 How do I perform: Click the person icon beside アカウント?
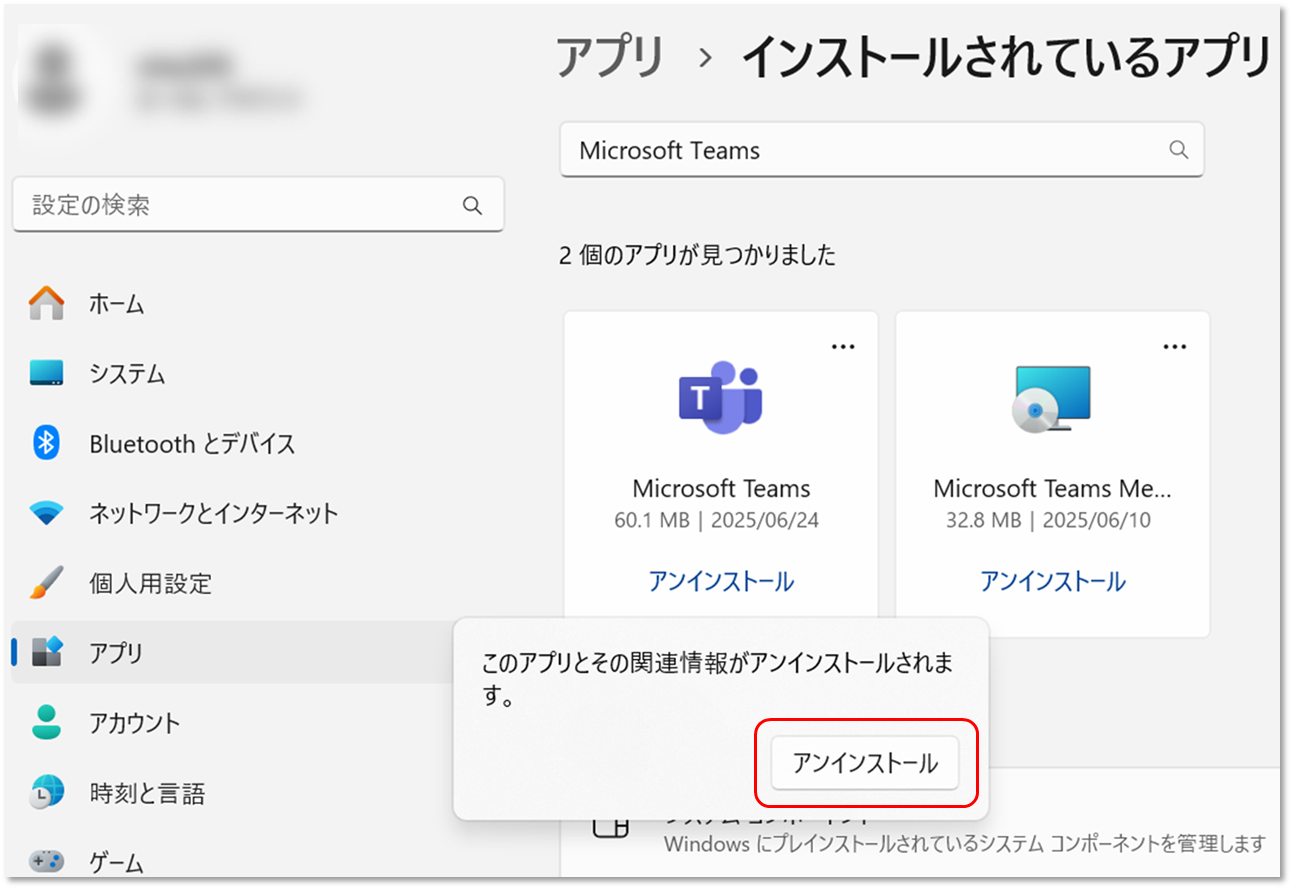(x=46, y=723)
